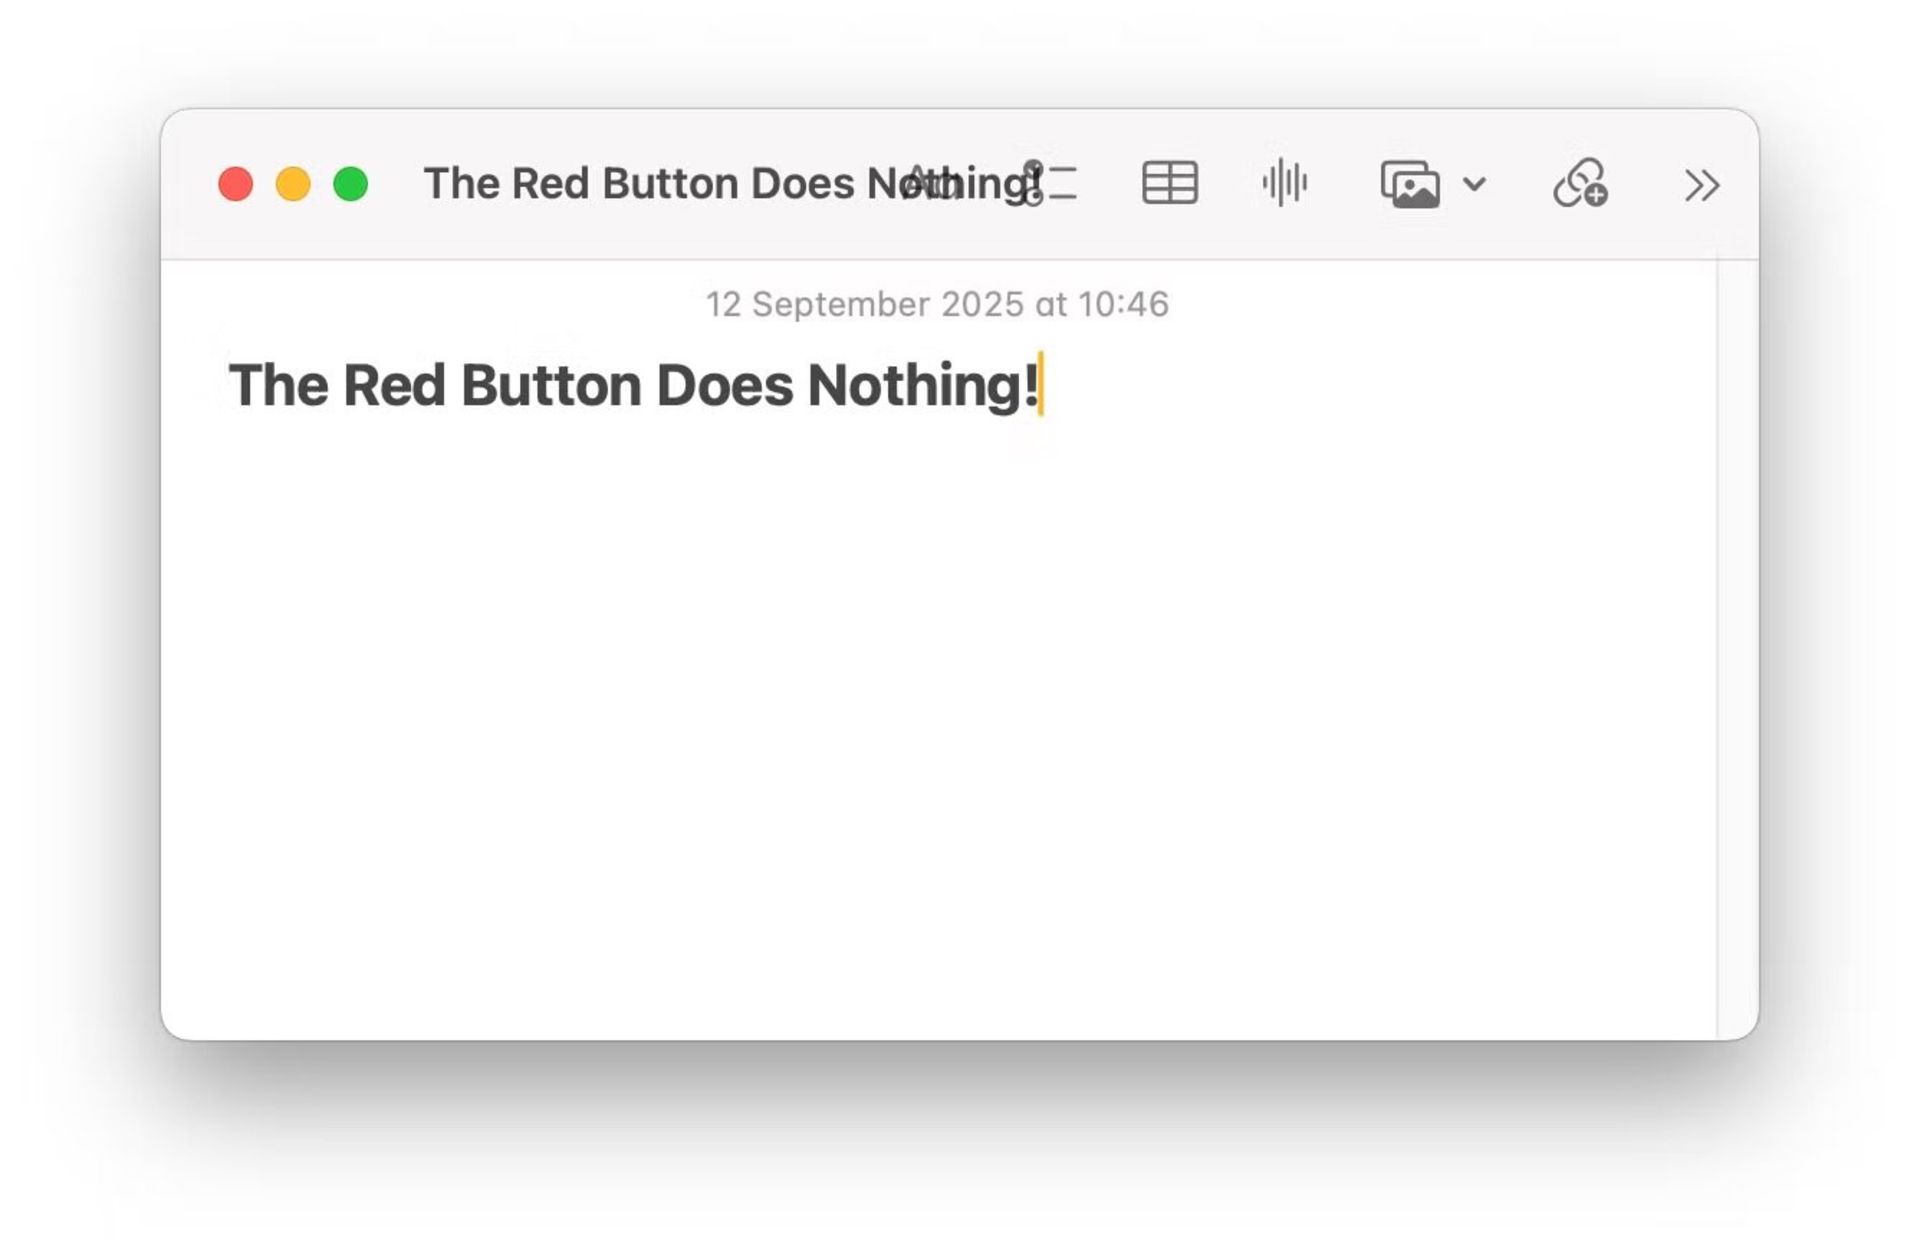Screen dimensions: 1920x1253
Task: Click the word "Does" in the note heading
Action: point(724,386)
